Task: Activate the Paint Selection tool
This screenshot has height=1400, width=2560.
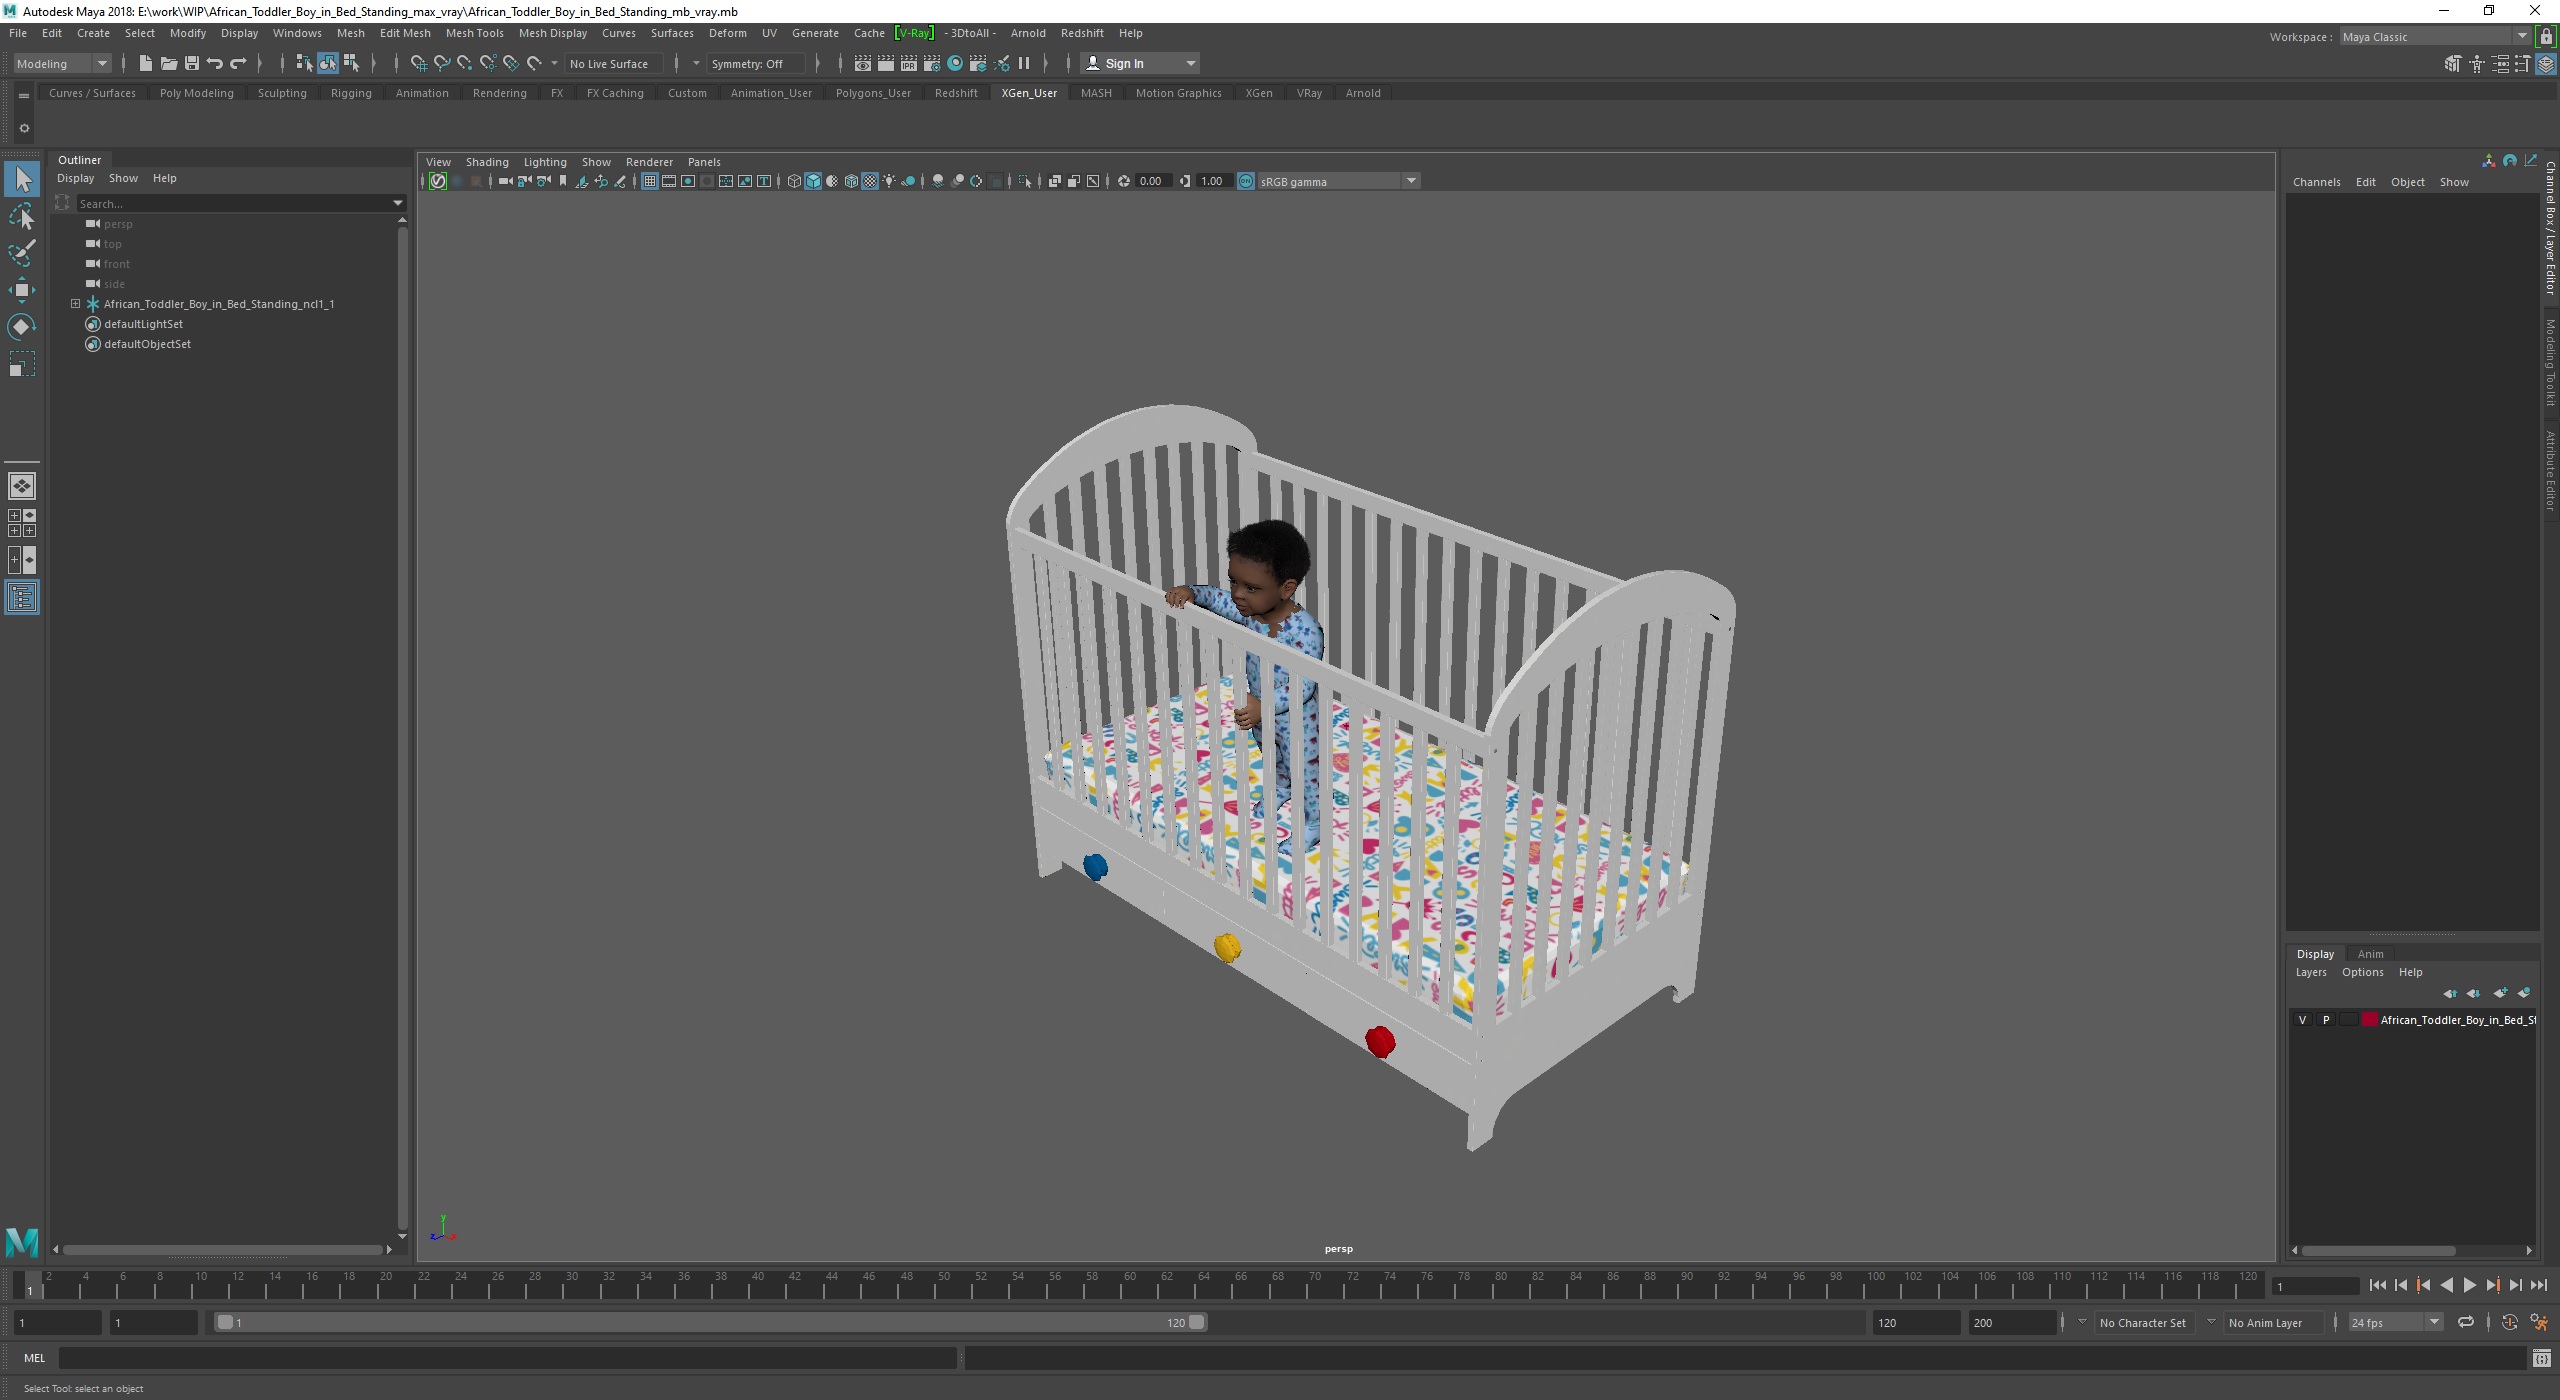Action: 22,252
